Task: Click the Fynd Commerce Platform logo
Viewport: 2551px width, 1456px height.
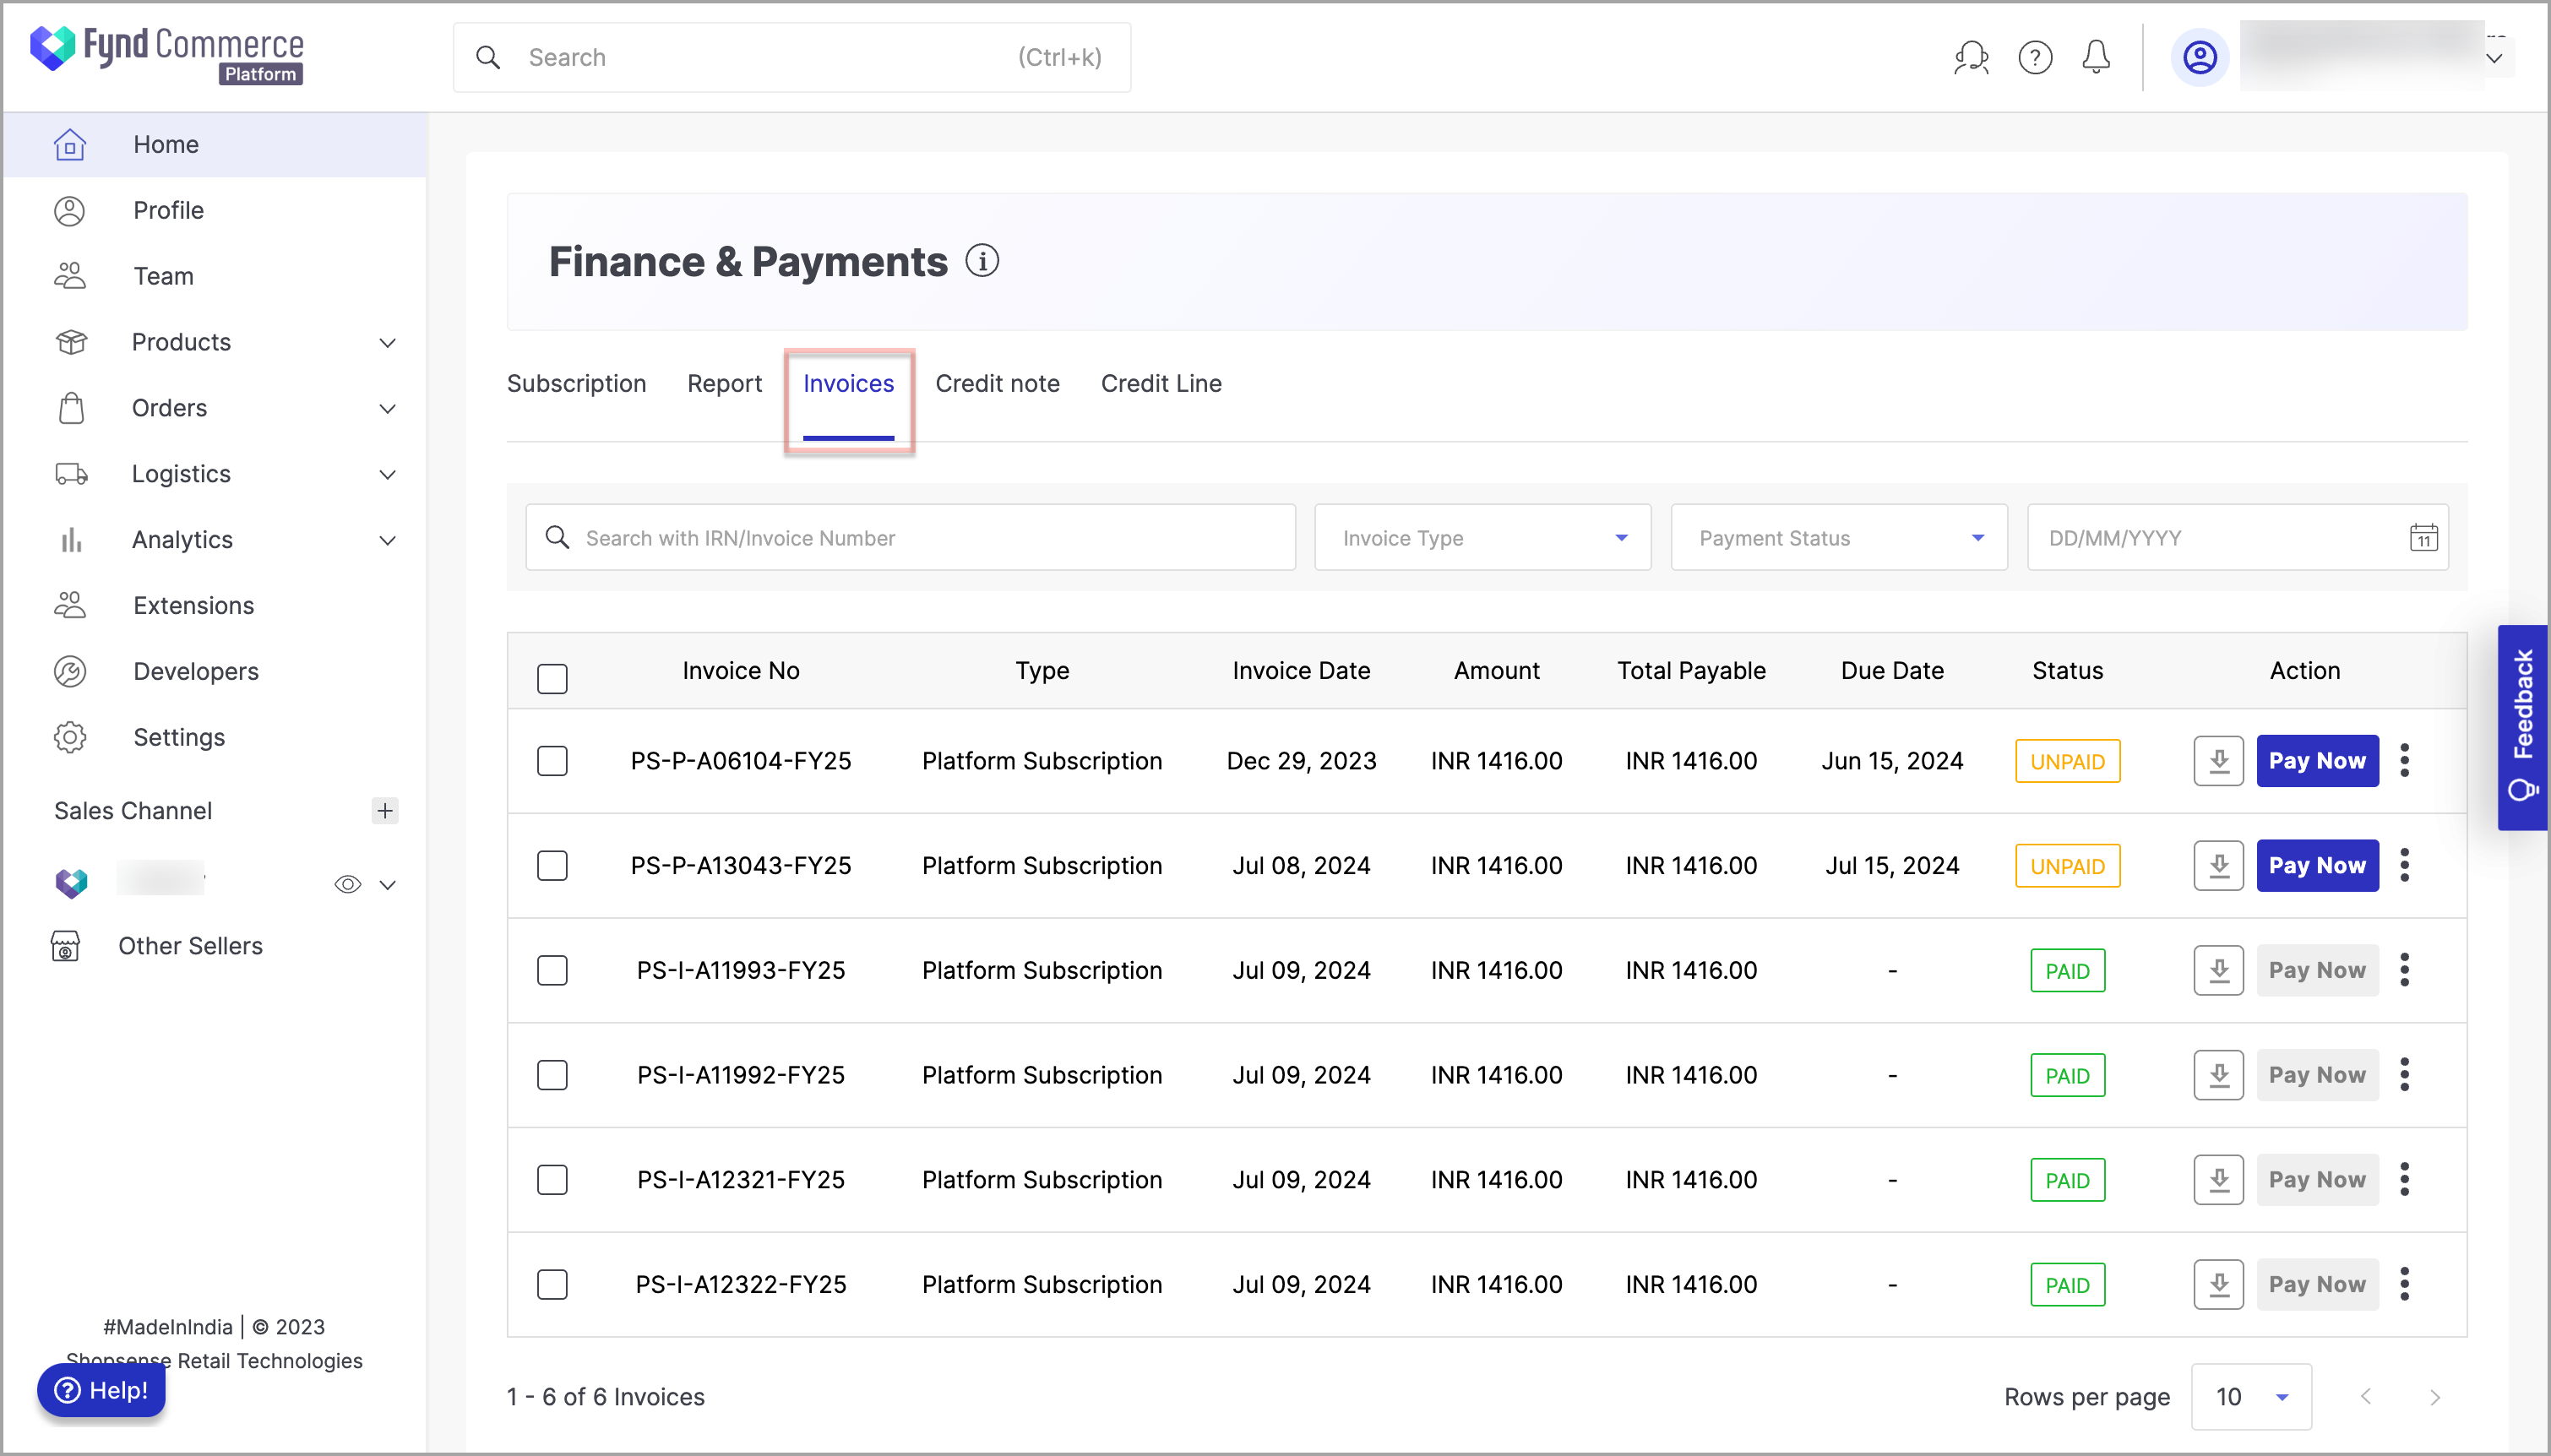Action: point(167,55)
